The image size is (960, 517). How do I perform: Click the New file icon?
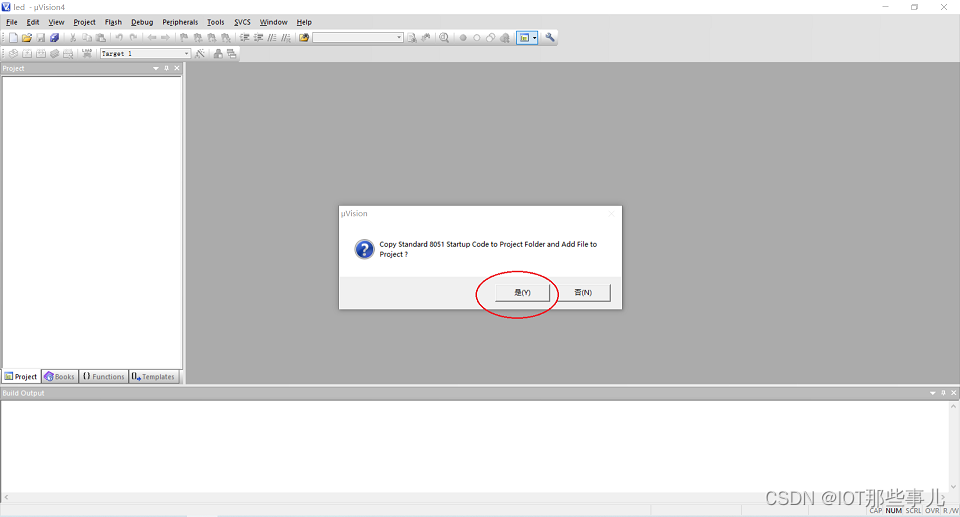tap(13, 37)
